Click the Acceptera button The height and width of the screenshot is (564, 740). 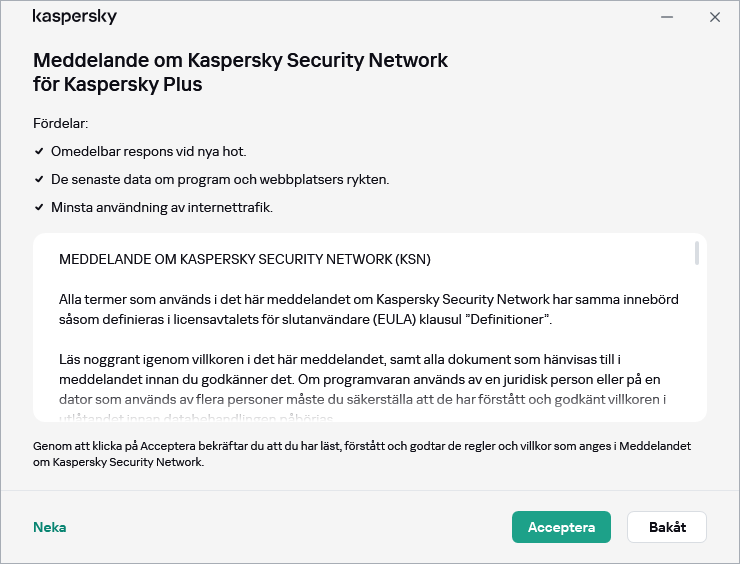(x=561, y=527)
